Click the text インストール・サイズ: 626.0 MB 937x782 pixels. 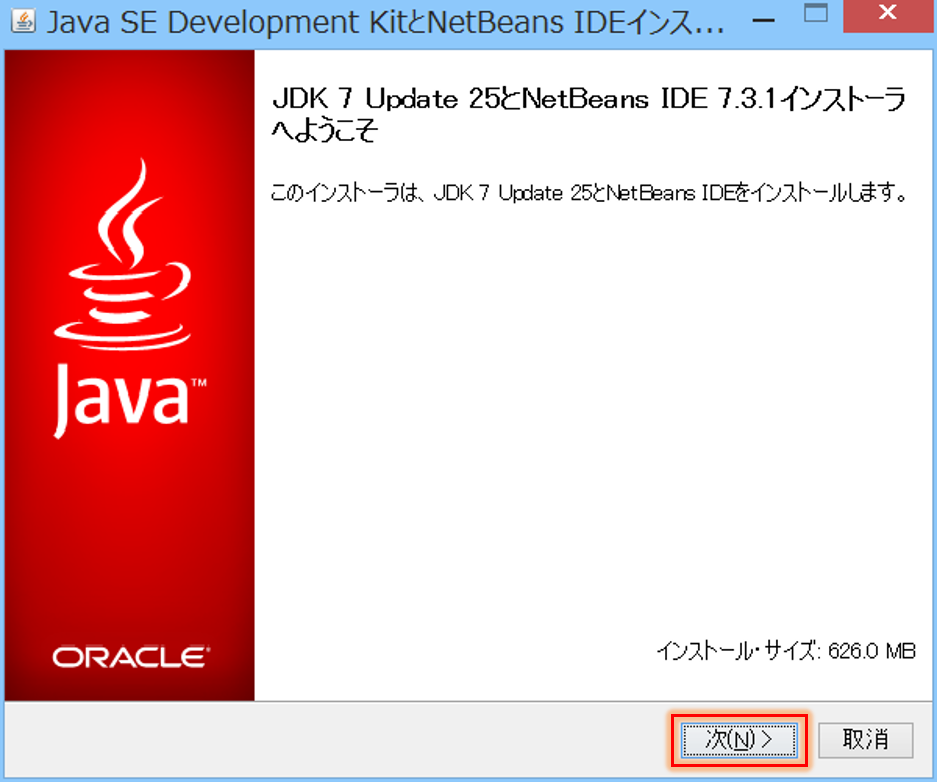(786, 651)
